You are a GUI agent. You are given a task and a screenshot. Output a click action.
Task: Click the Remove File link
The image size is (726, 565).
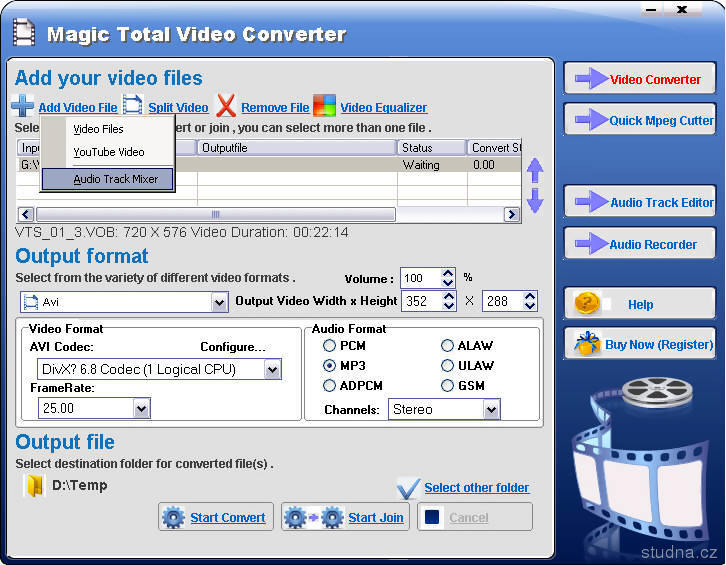tap(275, 107)
